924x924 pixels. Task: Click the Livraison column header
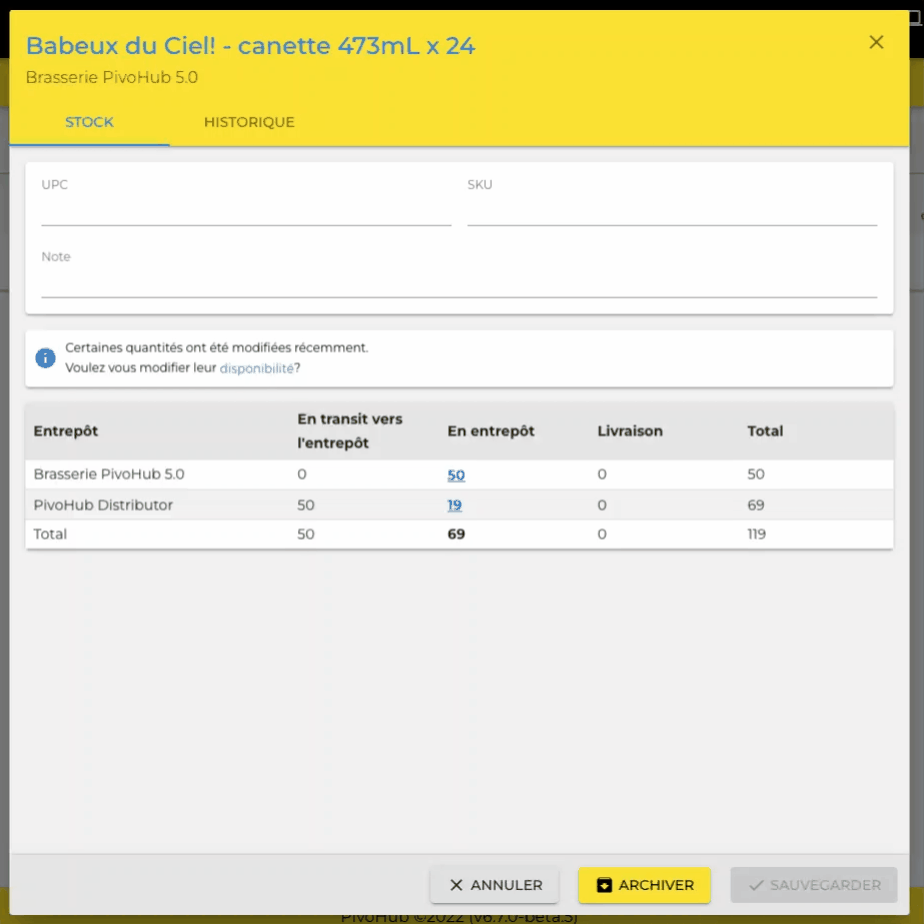pyautogui.click(x=630, y=431)
